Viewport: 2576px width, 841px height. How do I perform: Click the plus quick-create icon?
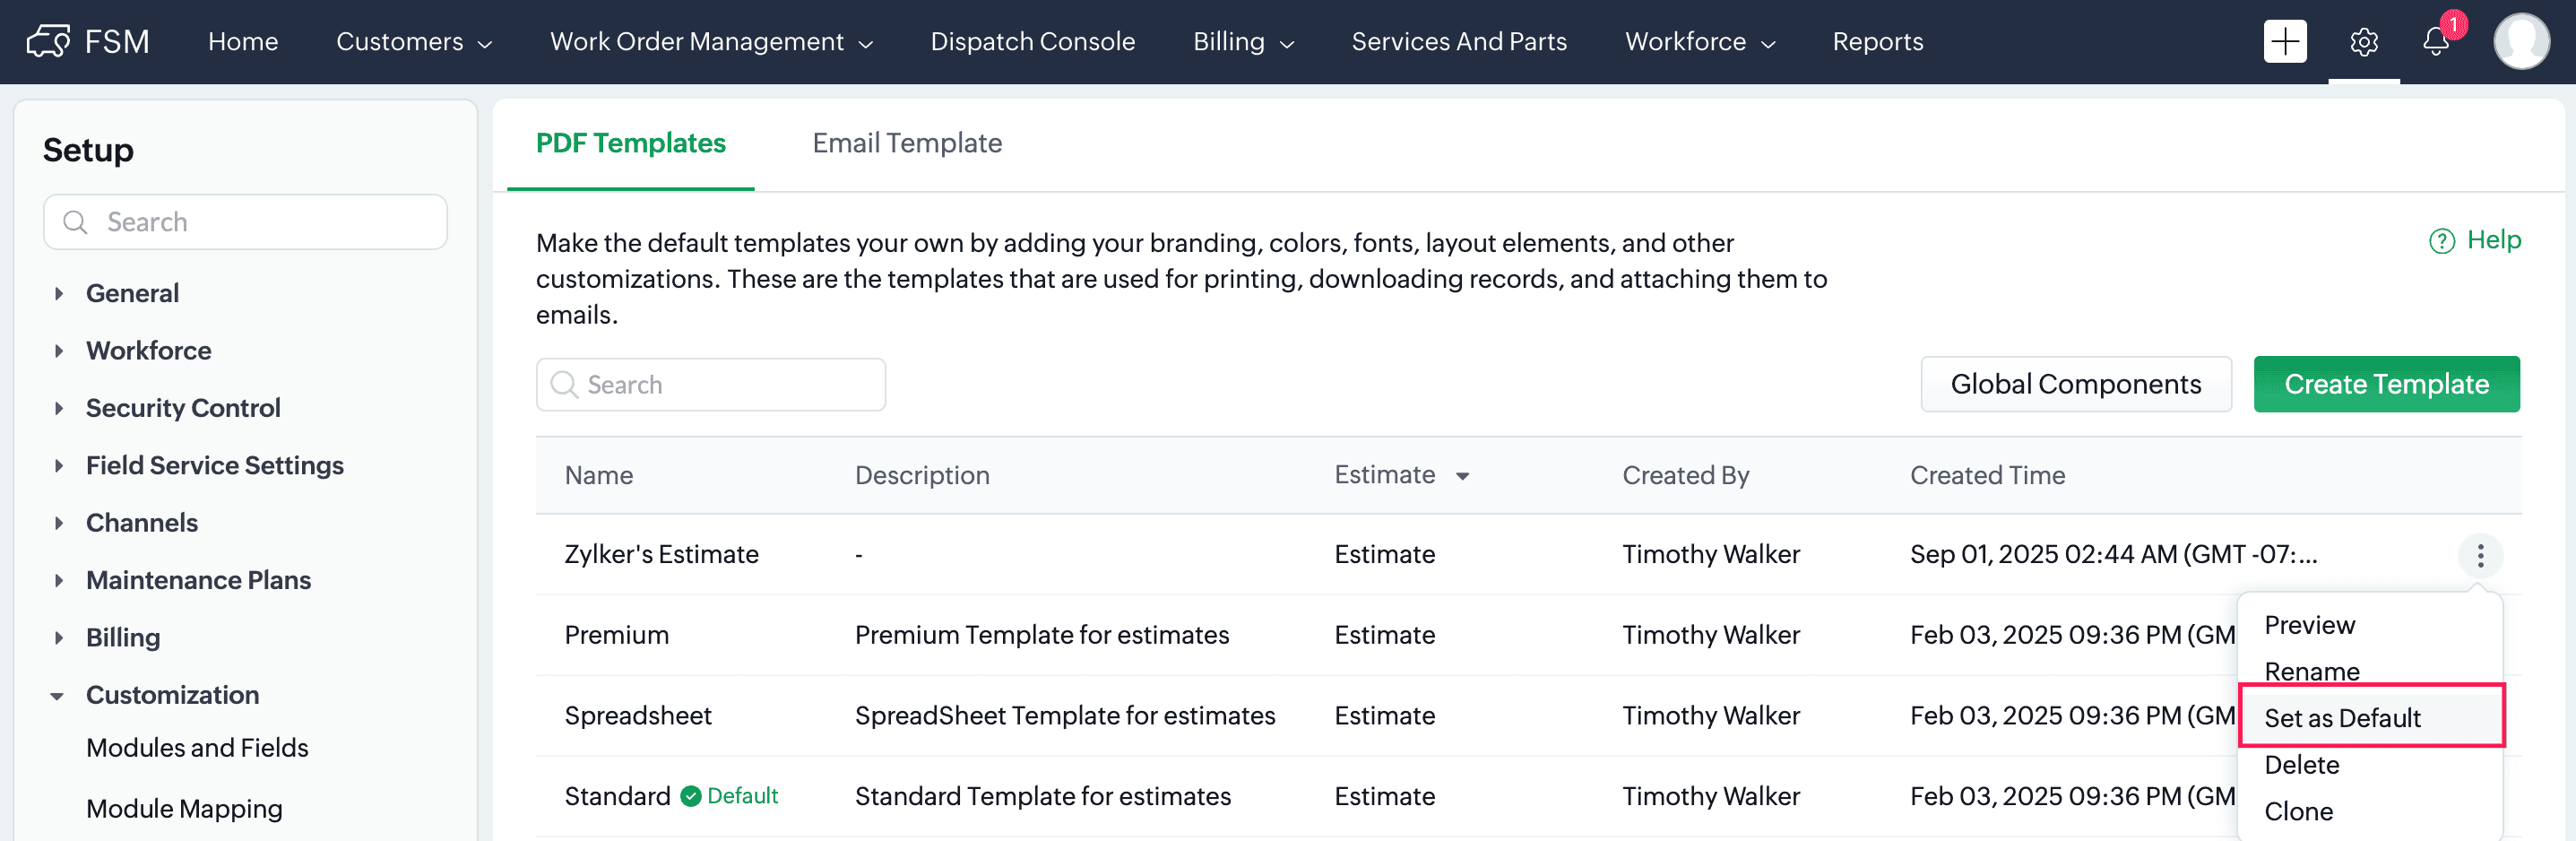2284,42
